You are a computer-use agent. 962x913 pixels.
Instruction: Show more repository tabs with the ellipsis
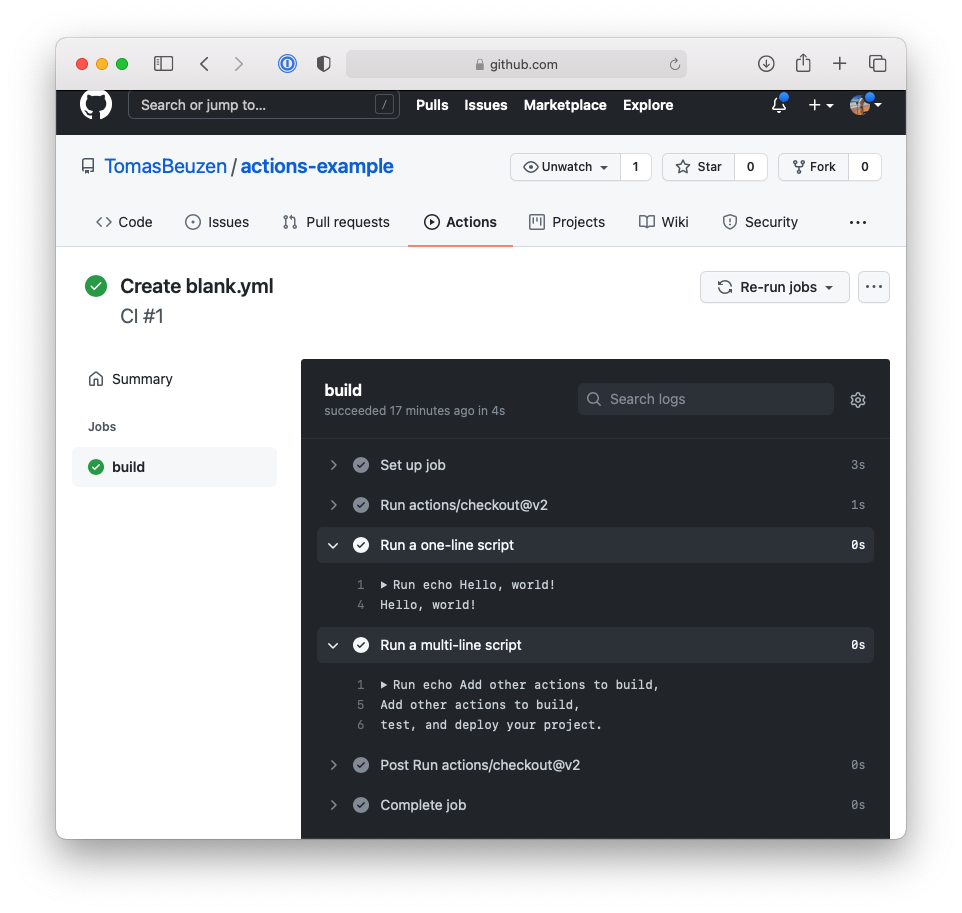coord(858,222)
